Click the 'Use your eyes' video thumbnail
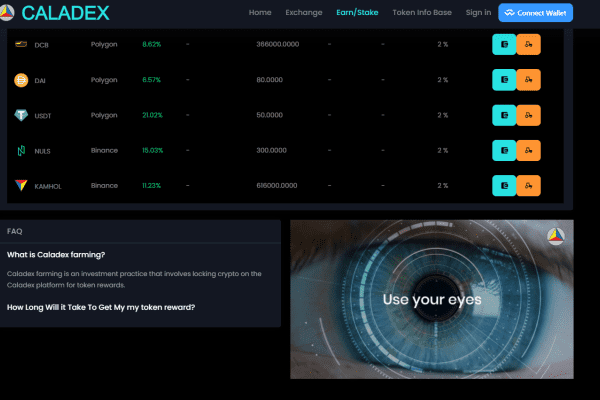600x400 pixels. coord(432,299)
